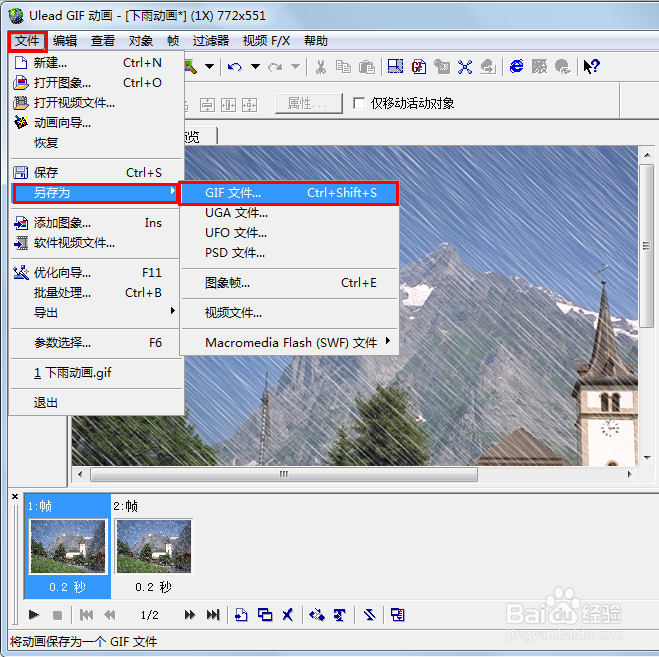
Task: Select PSD 文件... in the submenu
Action: point(290,253)
